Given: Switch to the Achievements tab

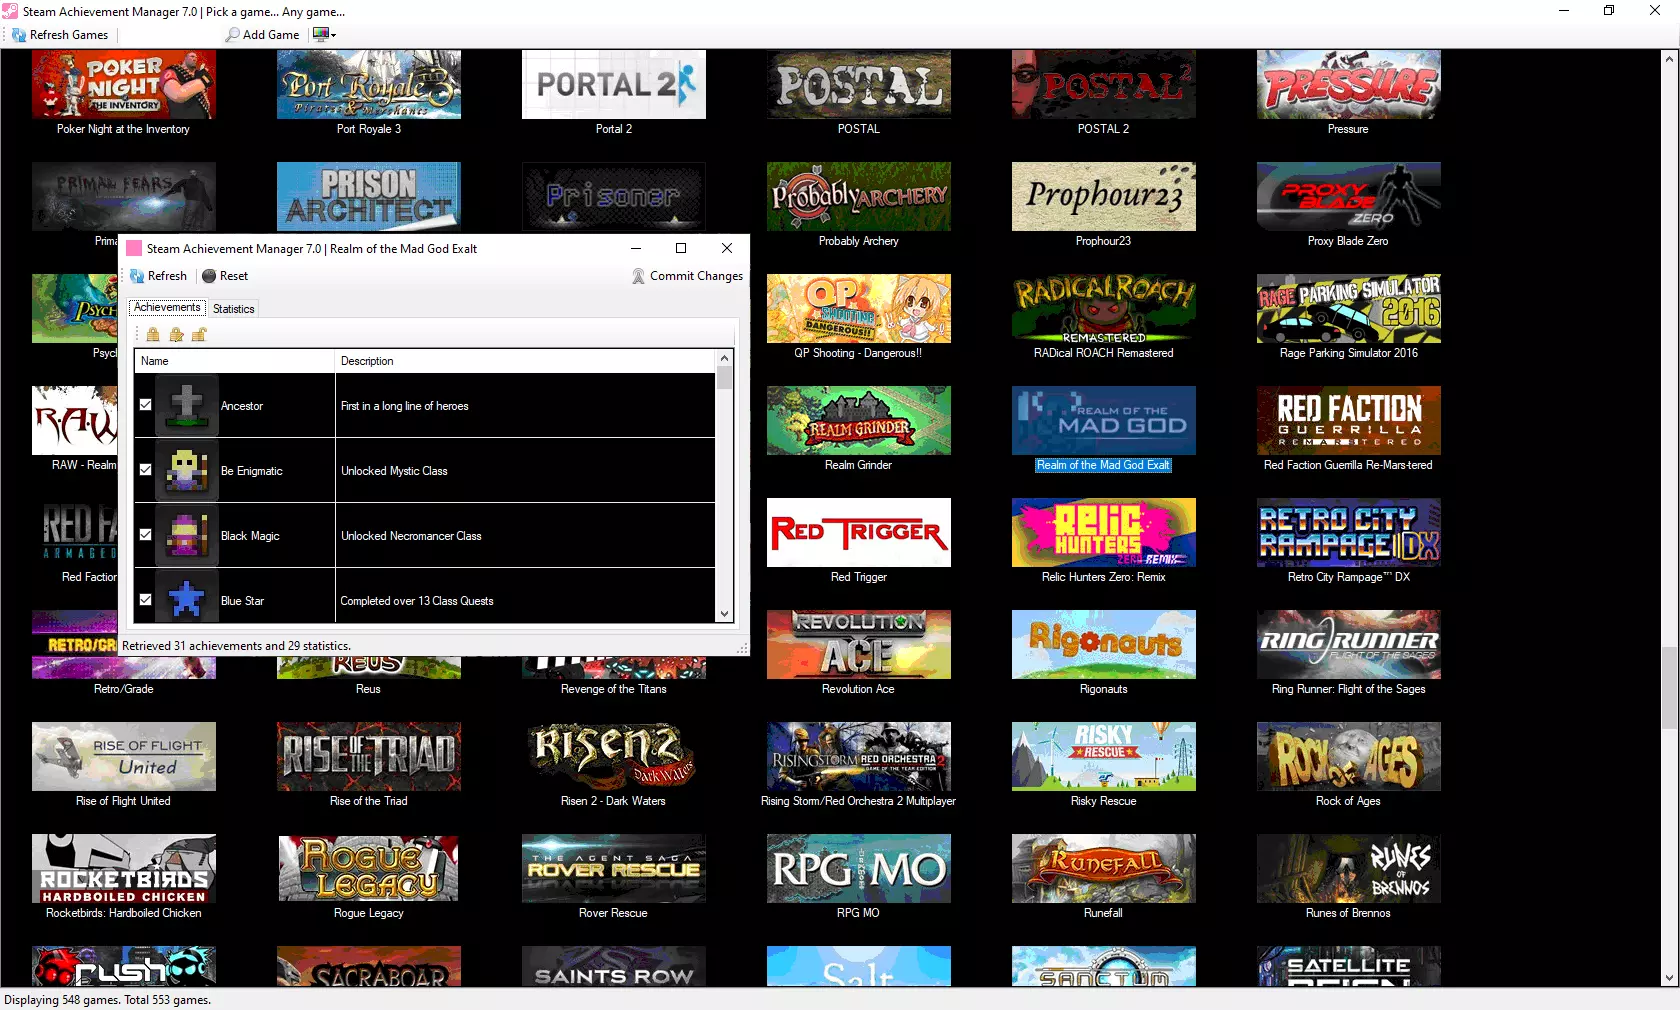Looking at the screenshot, I should pyautogui.click(x=167, y=308).
